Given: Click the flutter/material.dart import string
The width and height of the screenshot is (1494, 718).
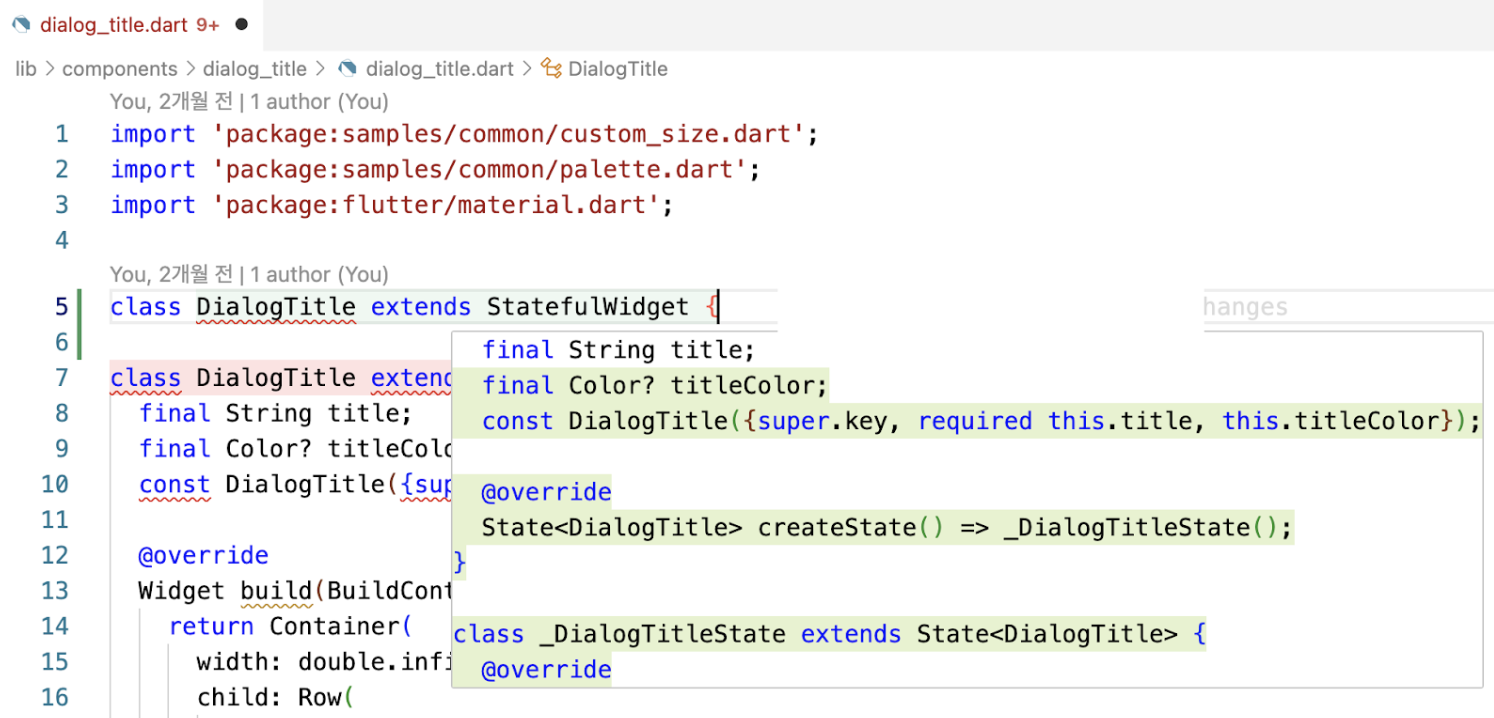Looking at the screenshot, I should coord(435,205).
